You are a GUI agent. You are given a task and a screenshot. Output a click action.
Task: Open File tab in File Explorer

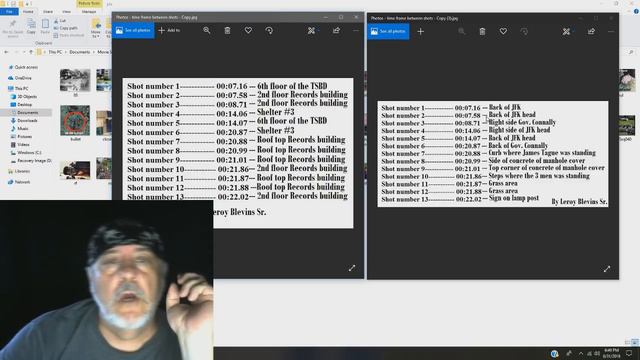(9, 11)
